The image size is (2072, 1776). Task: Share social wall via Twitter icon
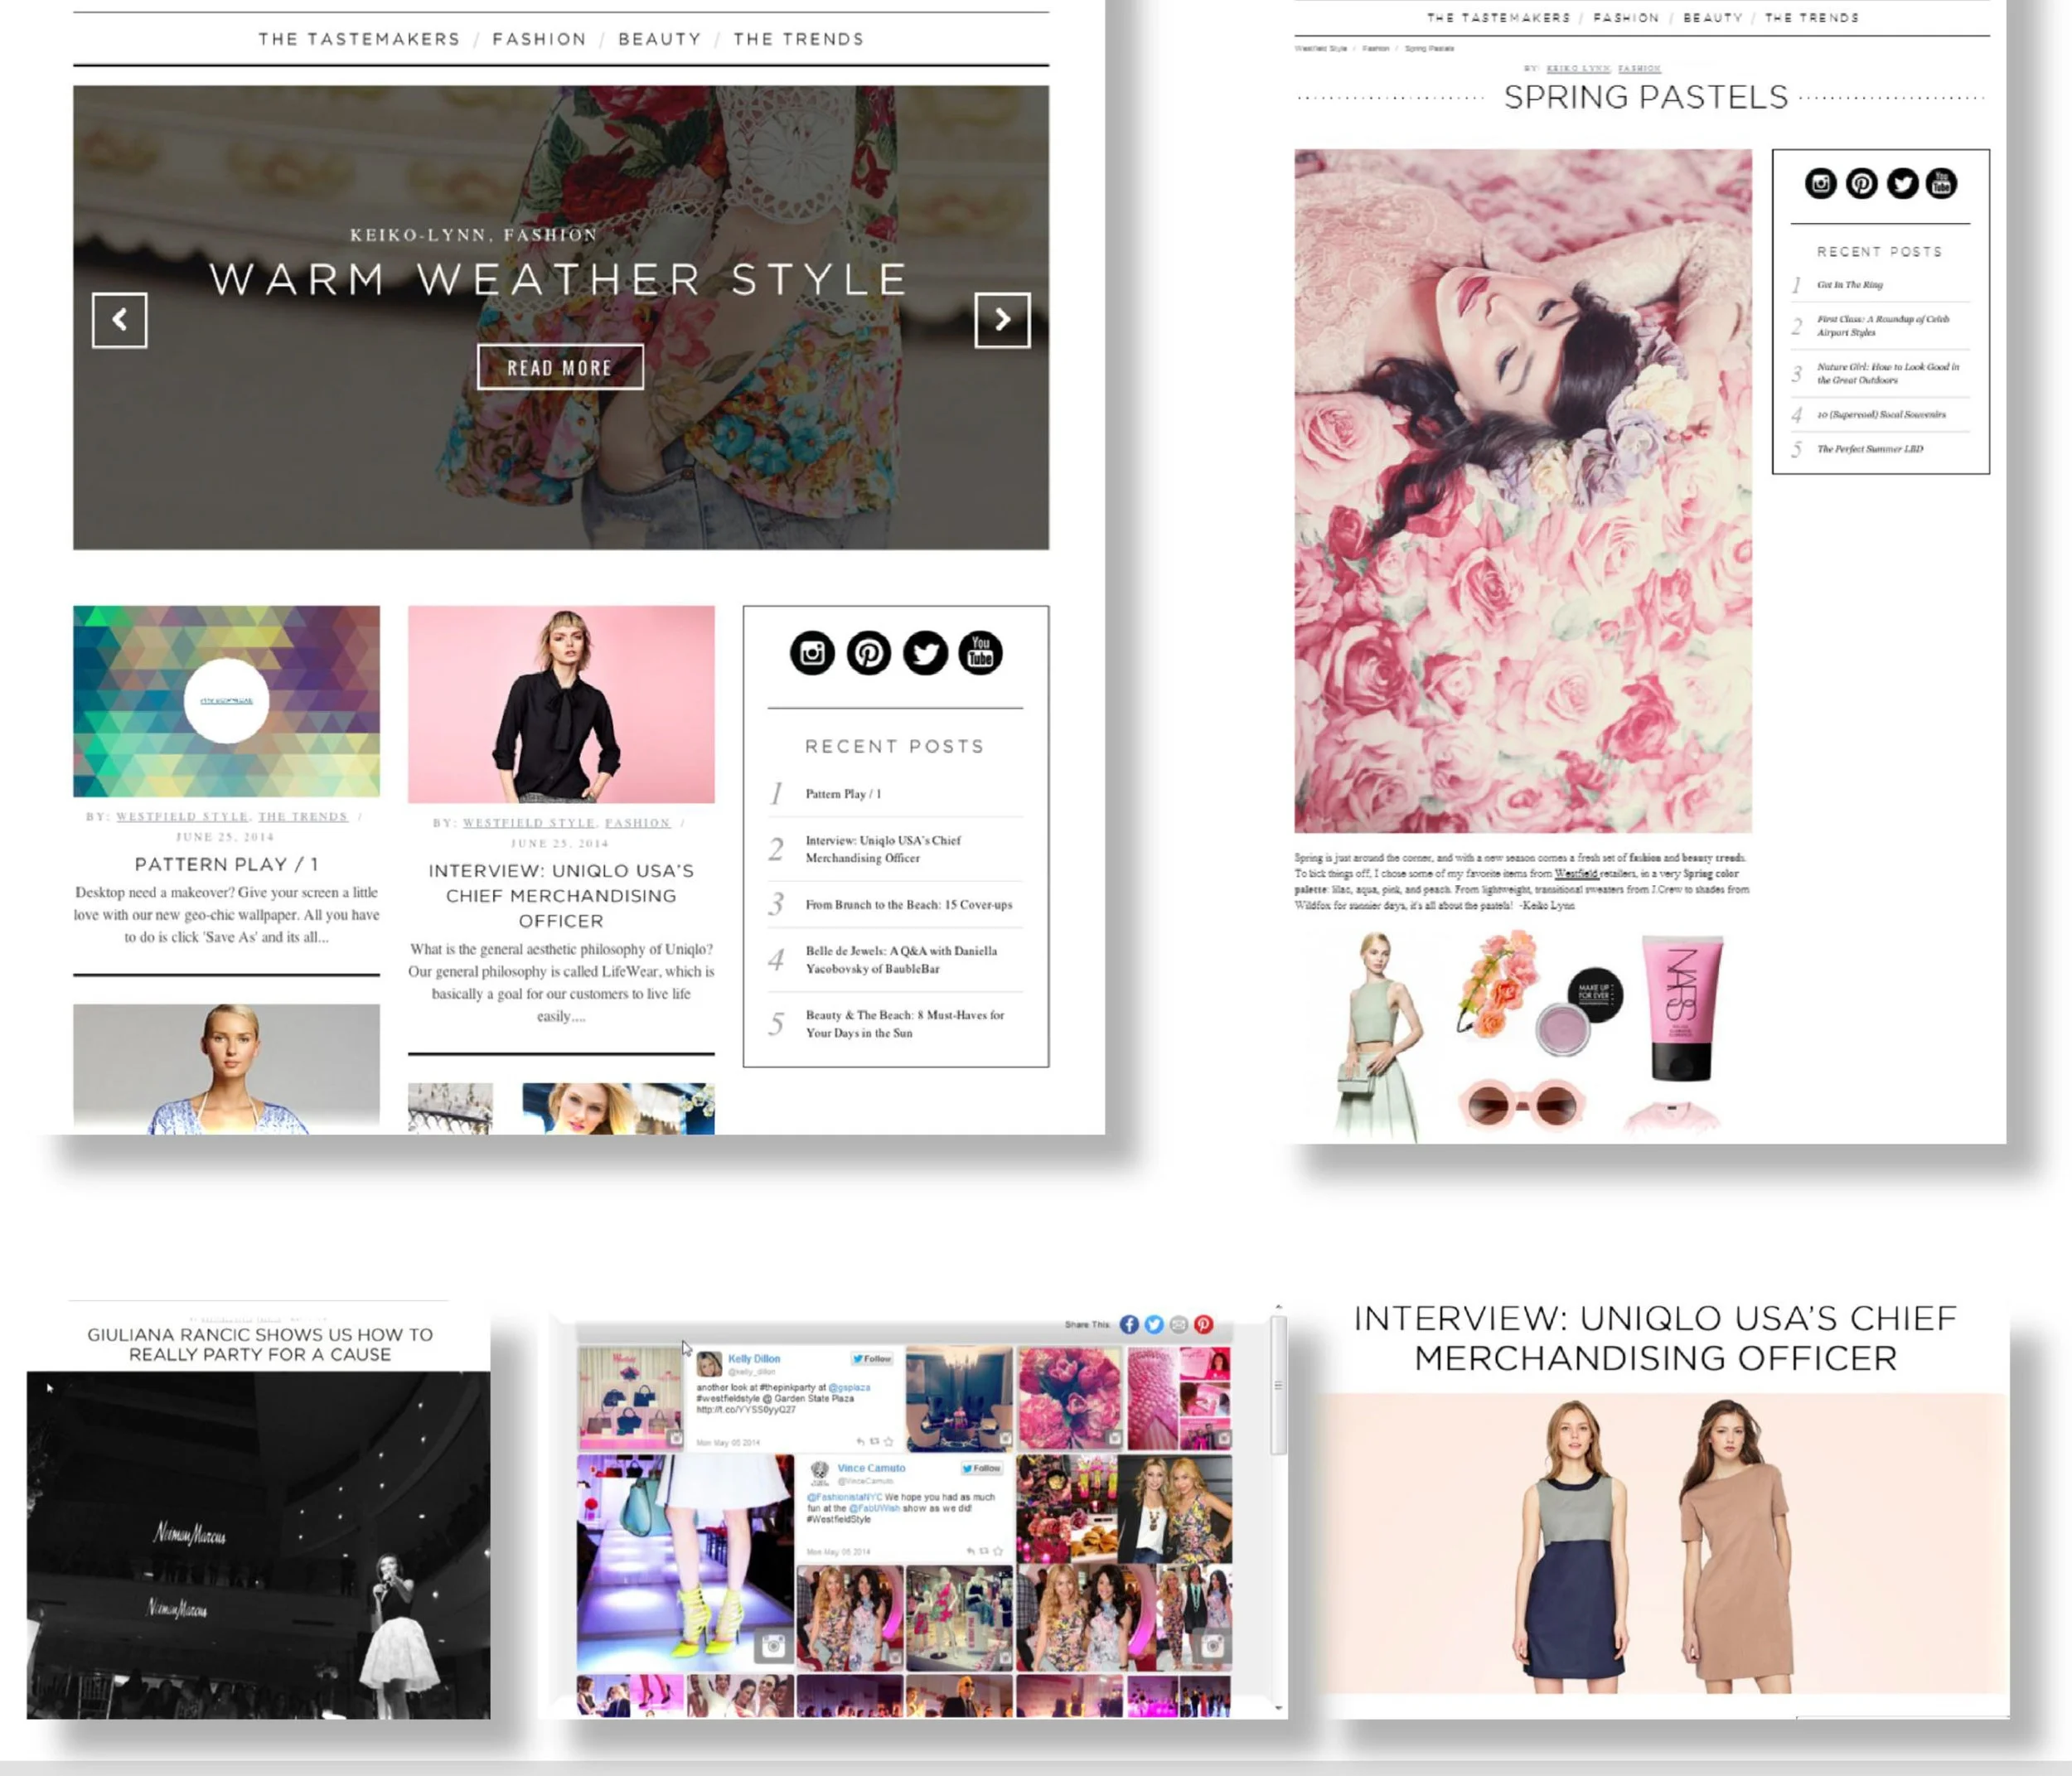[x=1154, y=1324]
